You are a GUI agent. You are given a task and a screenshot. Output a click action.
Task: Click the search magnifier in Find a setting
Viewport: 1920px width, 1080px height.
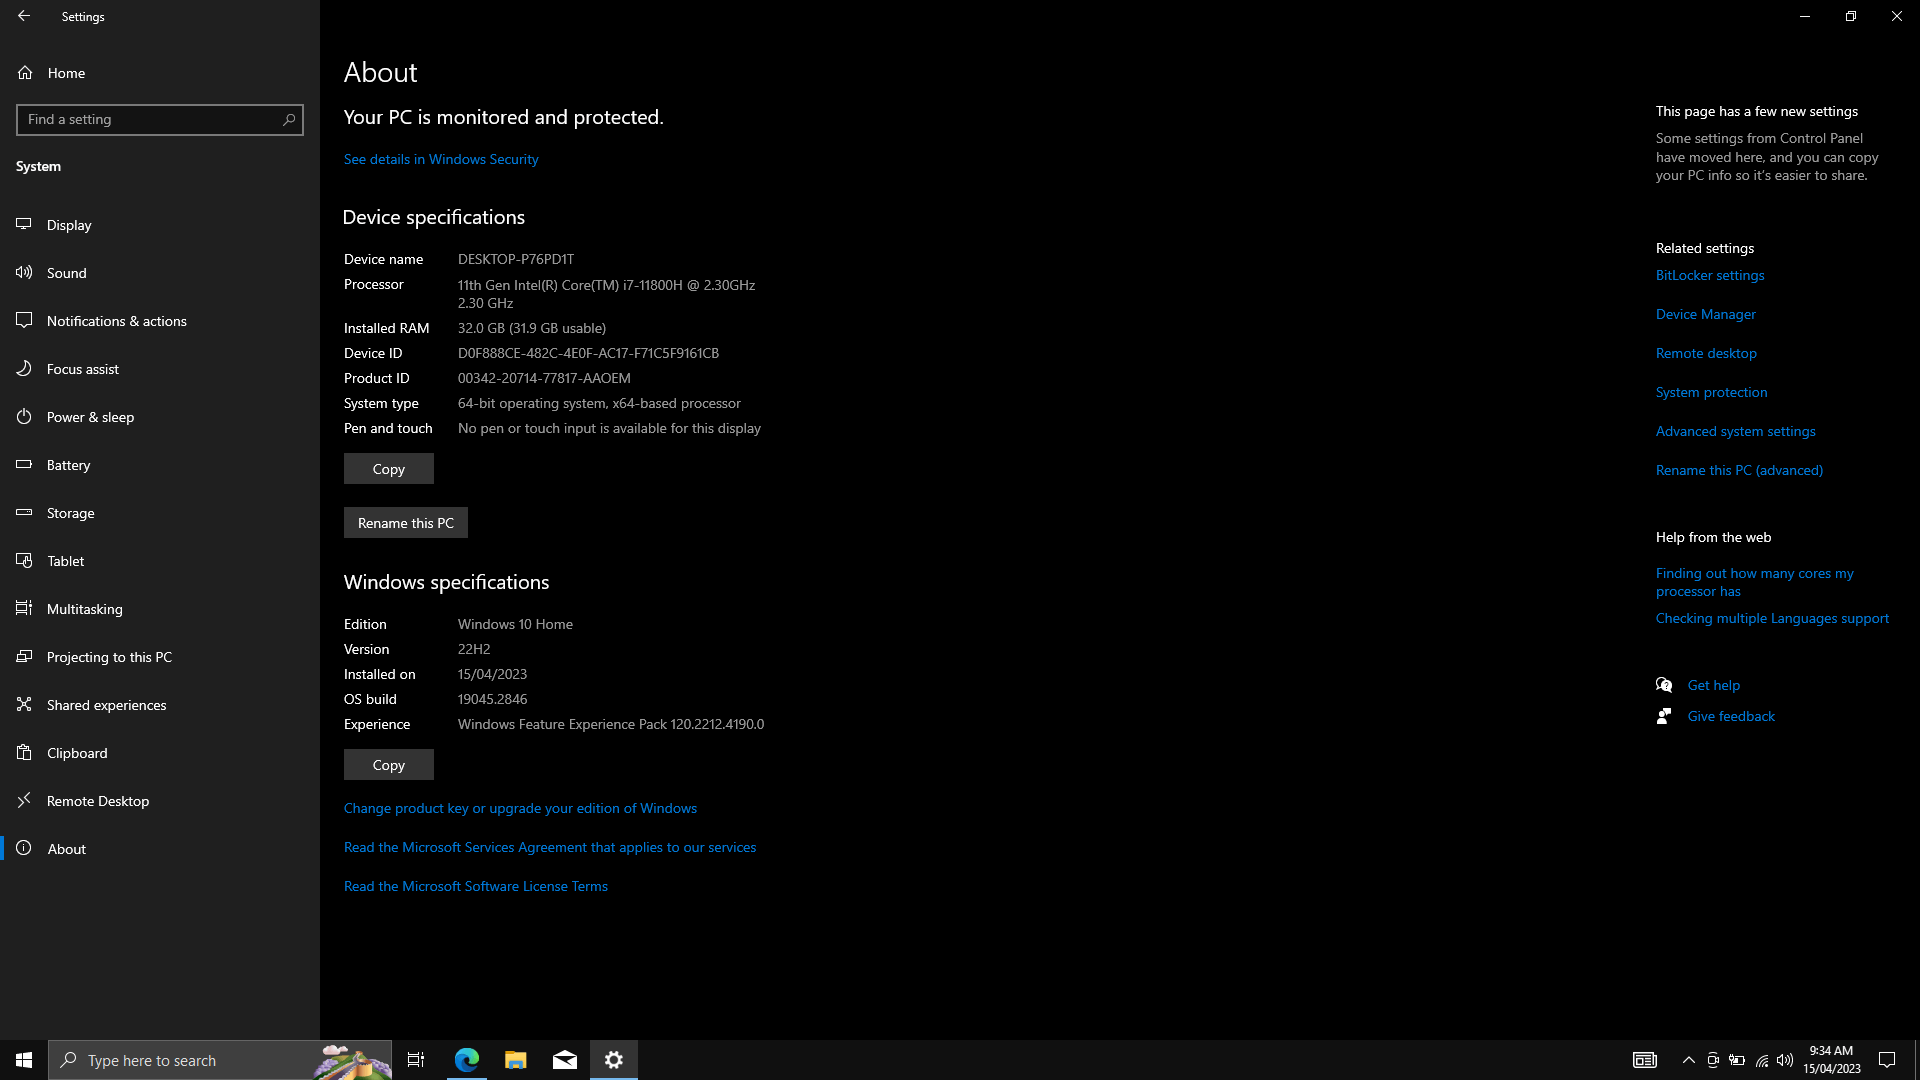click(x=289, y=120)
